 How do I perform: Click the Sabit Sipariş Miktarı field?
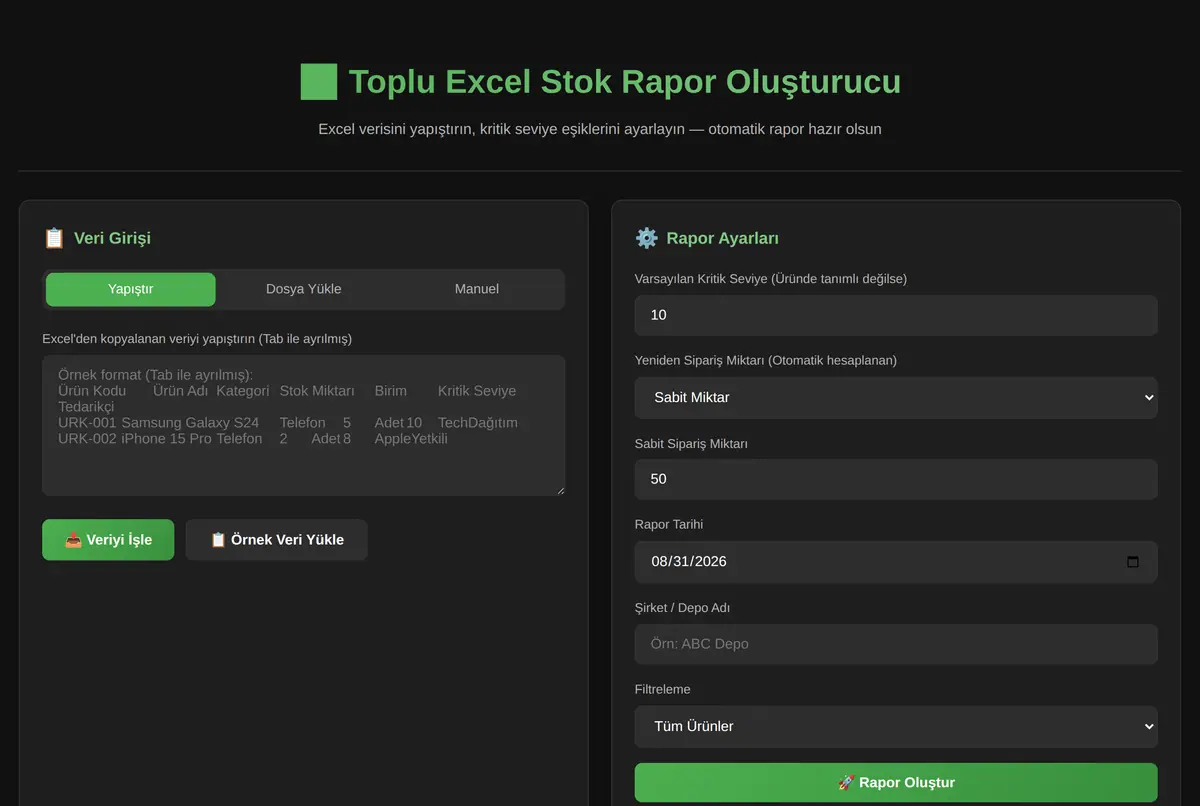click(896, 479)
